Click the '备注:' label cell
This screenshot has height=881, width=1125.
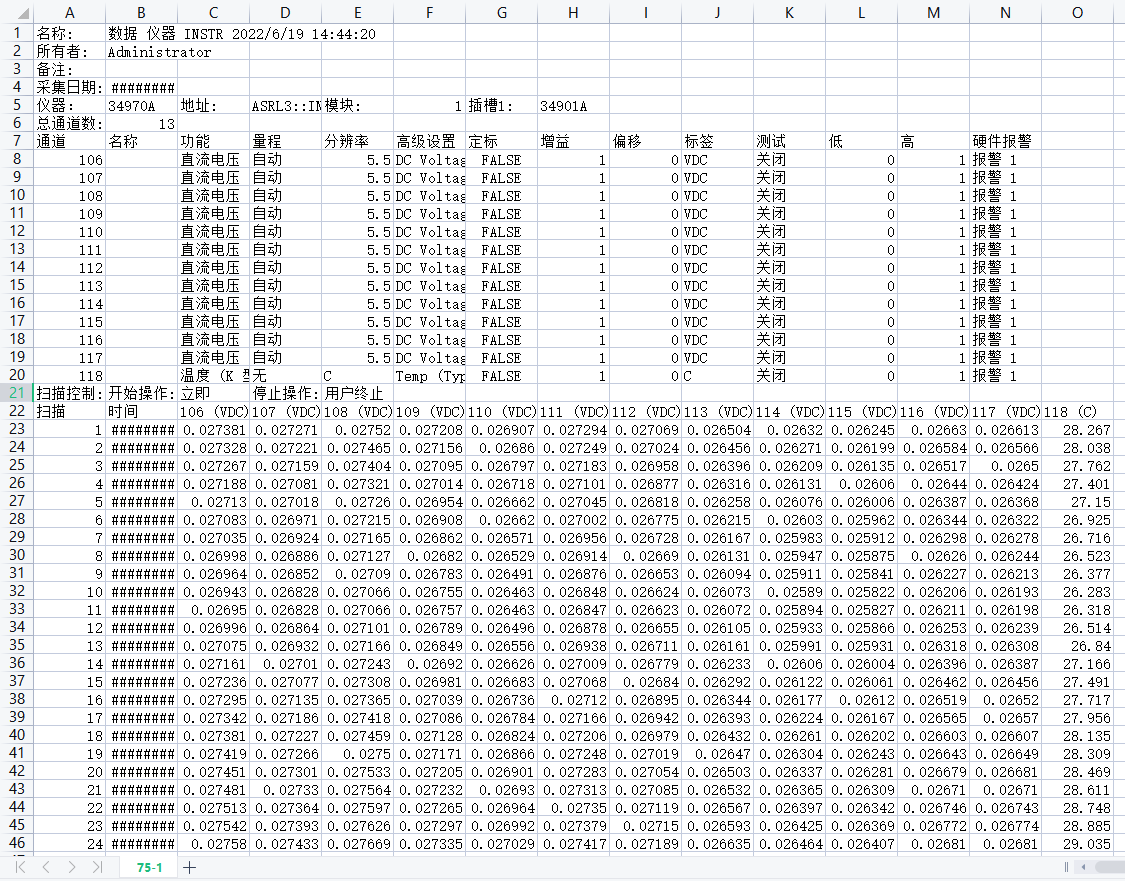[70, 70]
